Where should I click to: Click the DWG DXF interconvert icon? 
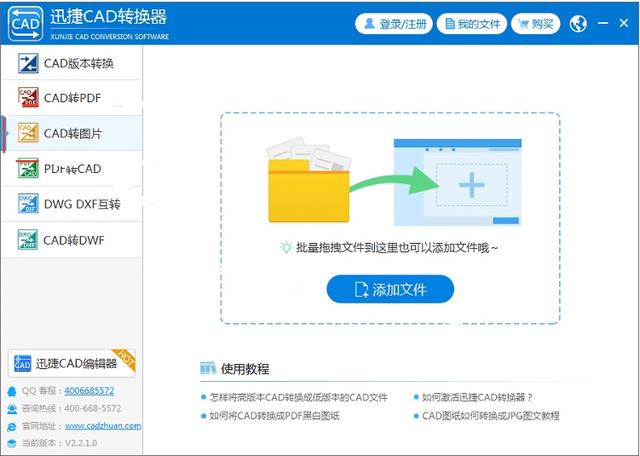point(28,204)
